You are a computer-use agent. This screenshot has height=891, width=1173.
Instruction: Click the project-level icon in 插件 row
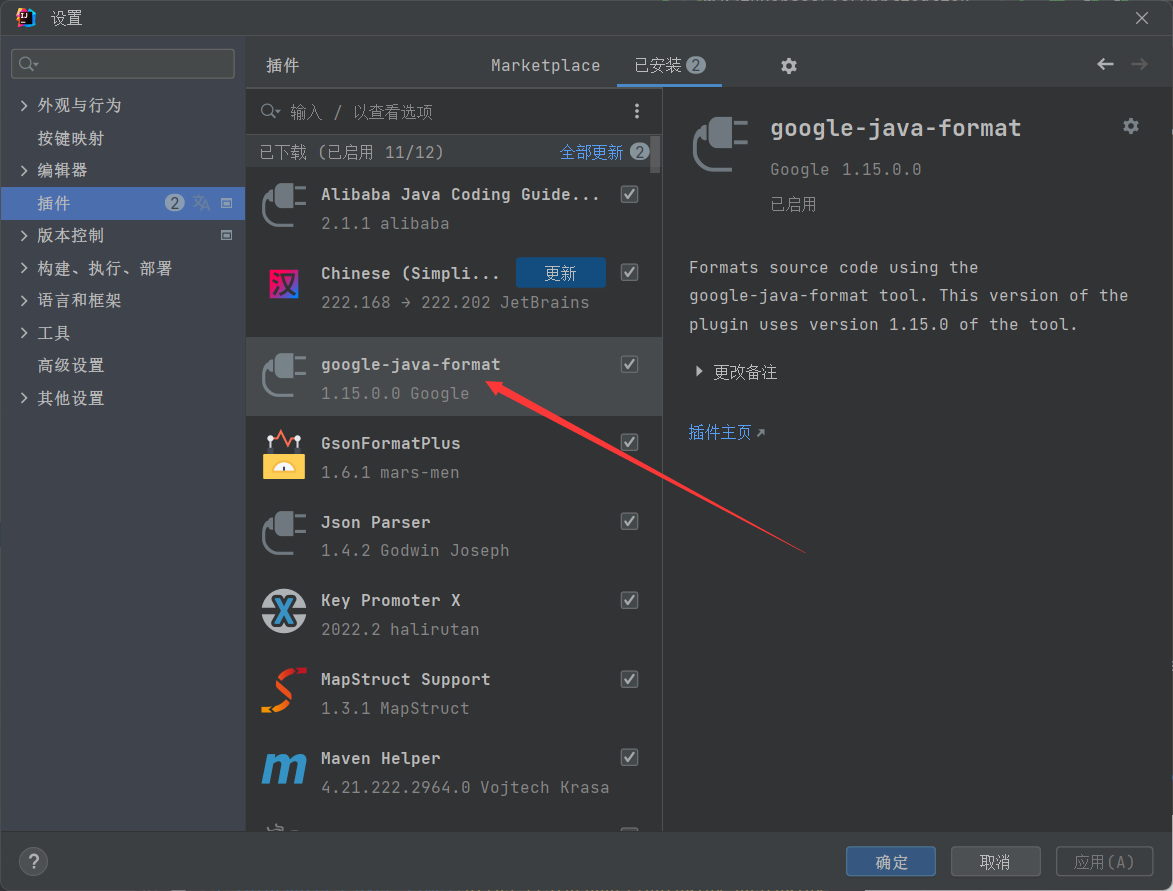(x=227, y=203)
